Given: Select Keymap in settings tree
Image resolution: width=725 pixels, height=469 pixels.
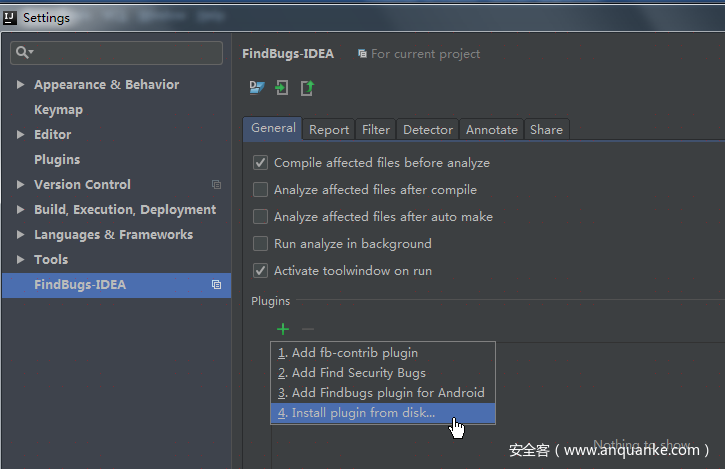Looking at the screenshot, I should [58, 110].
